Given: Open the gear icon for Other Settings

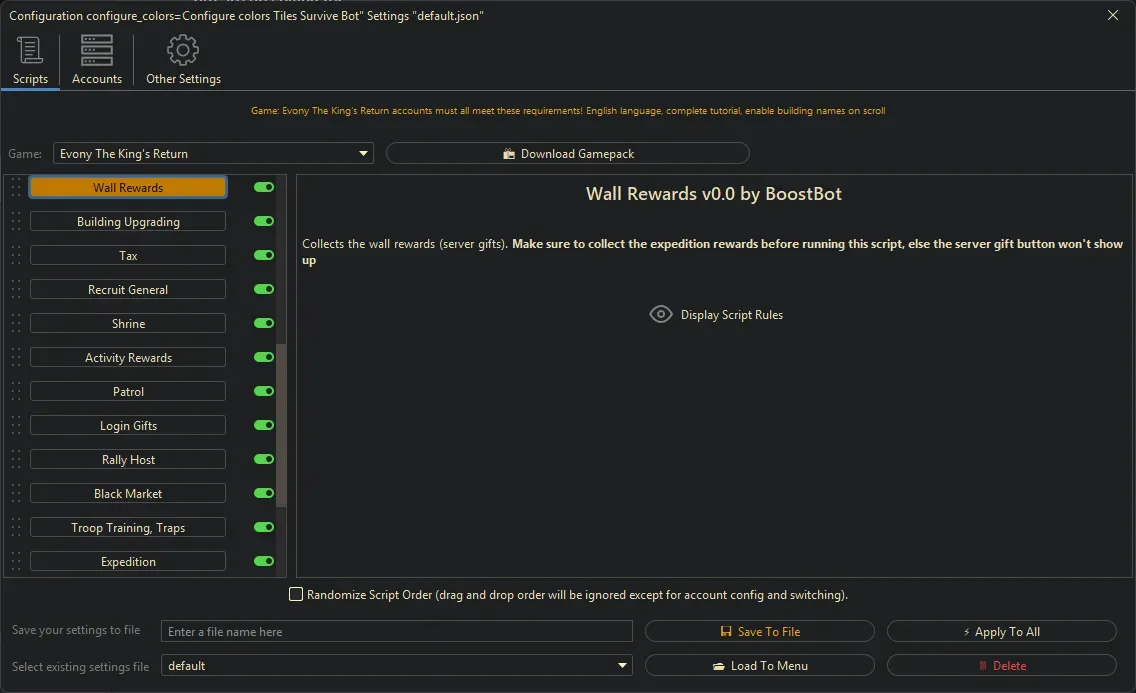Looking at the screenshot, I should [x=183, y=49].
